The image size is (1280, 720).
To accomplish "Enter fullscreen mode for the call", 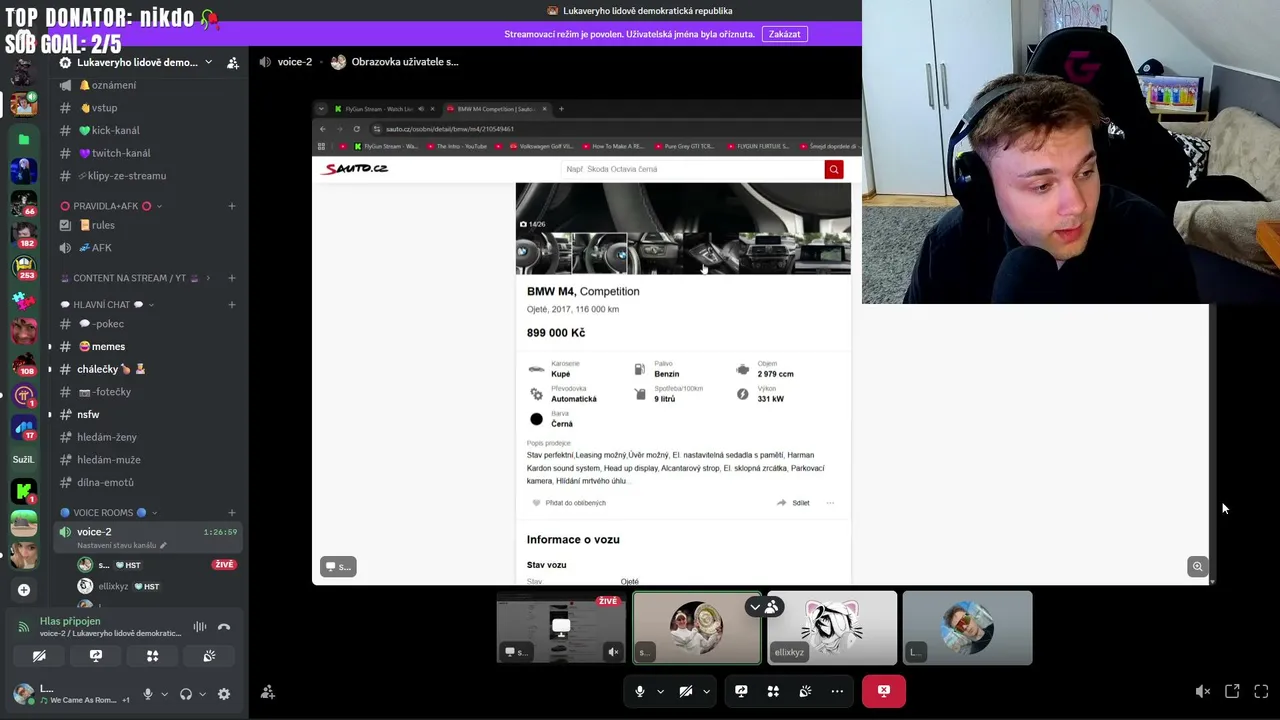I will tap(1261, 691).
